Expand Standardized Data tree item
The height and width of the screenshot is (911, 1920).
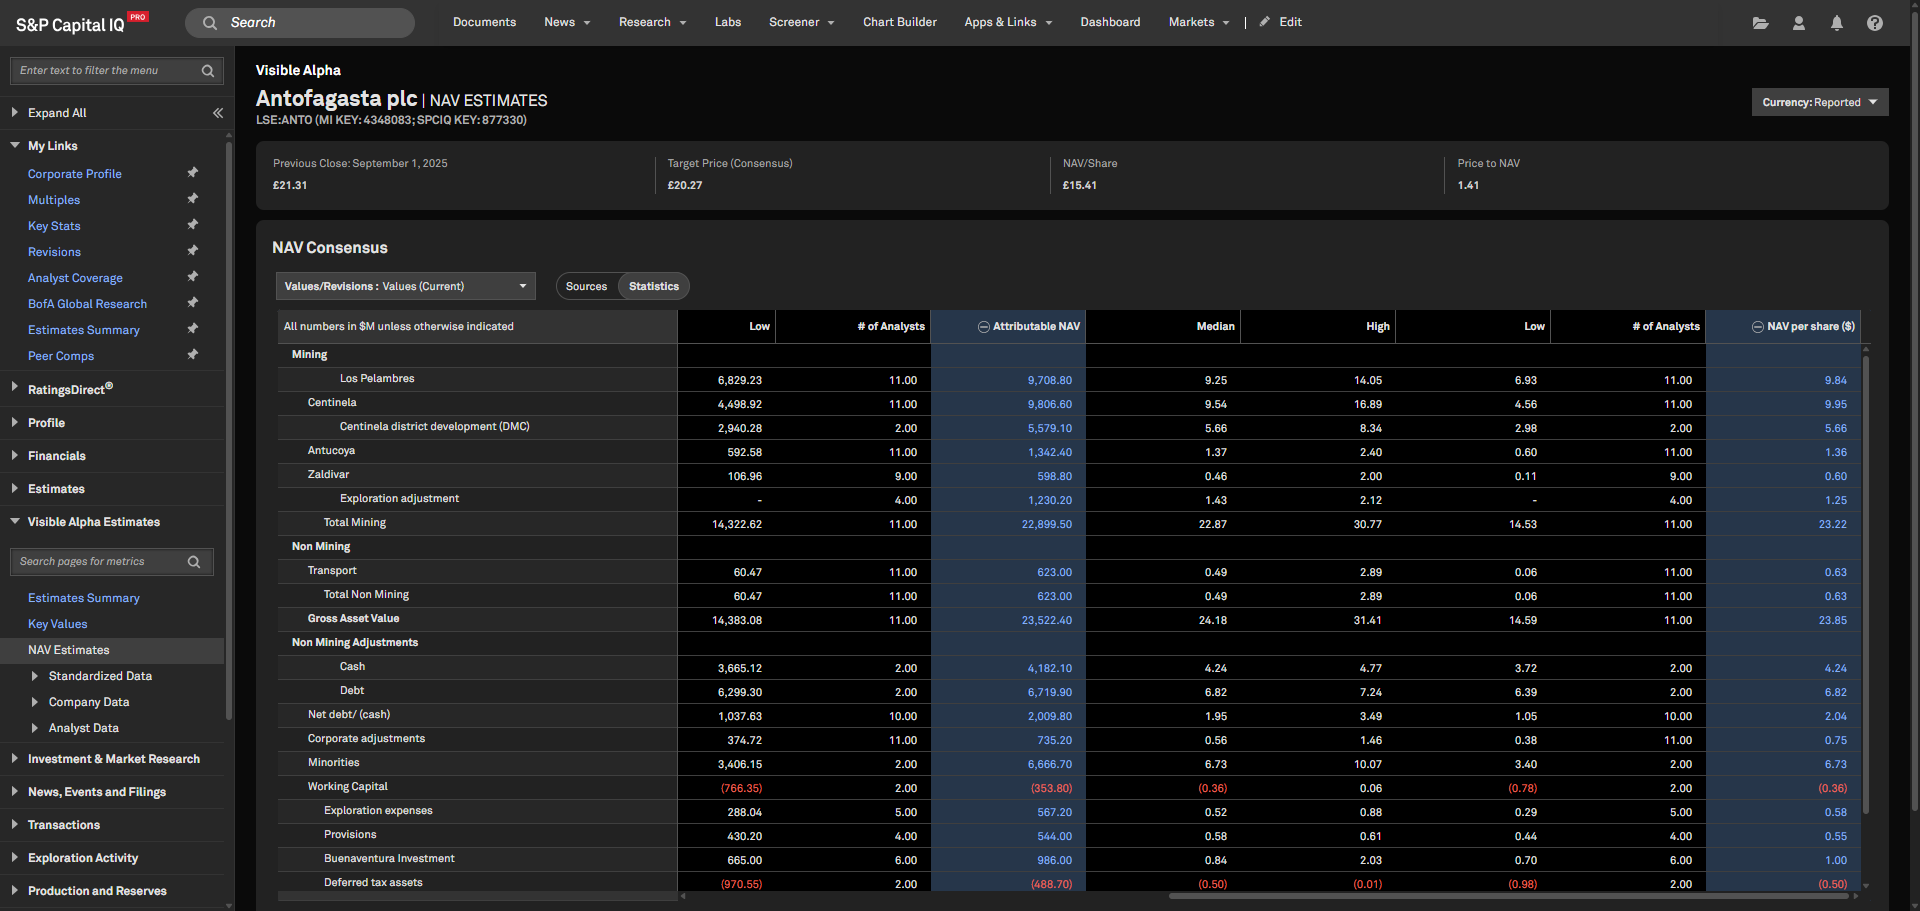pyautogui.click(x=35, y=676)
